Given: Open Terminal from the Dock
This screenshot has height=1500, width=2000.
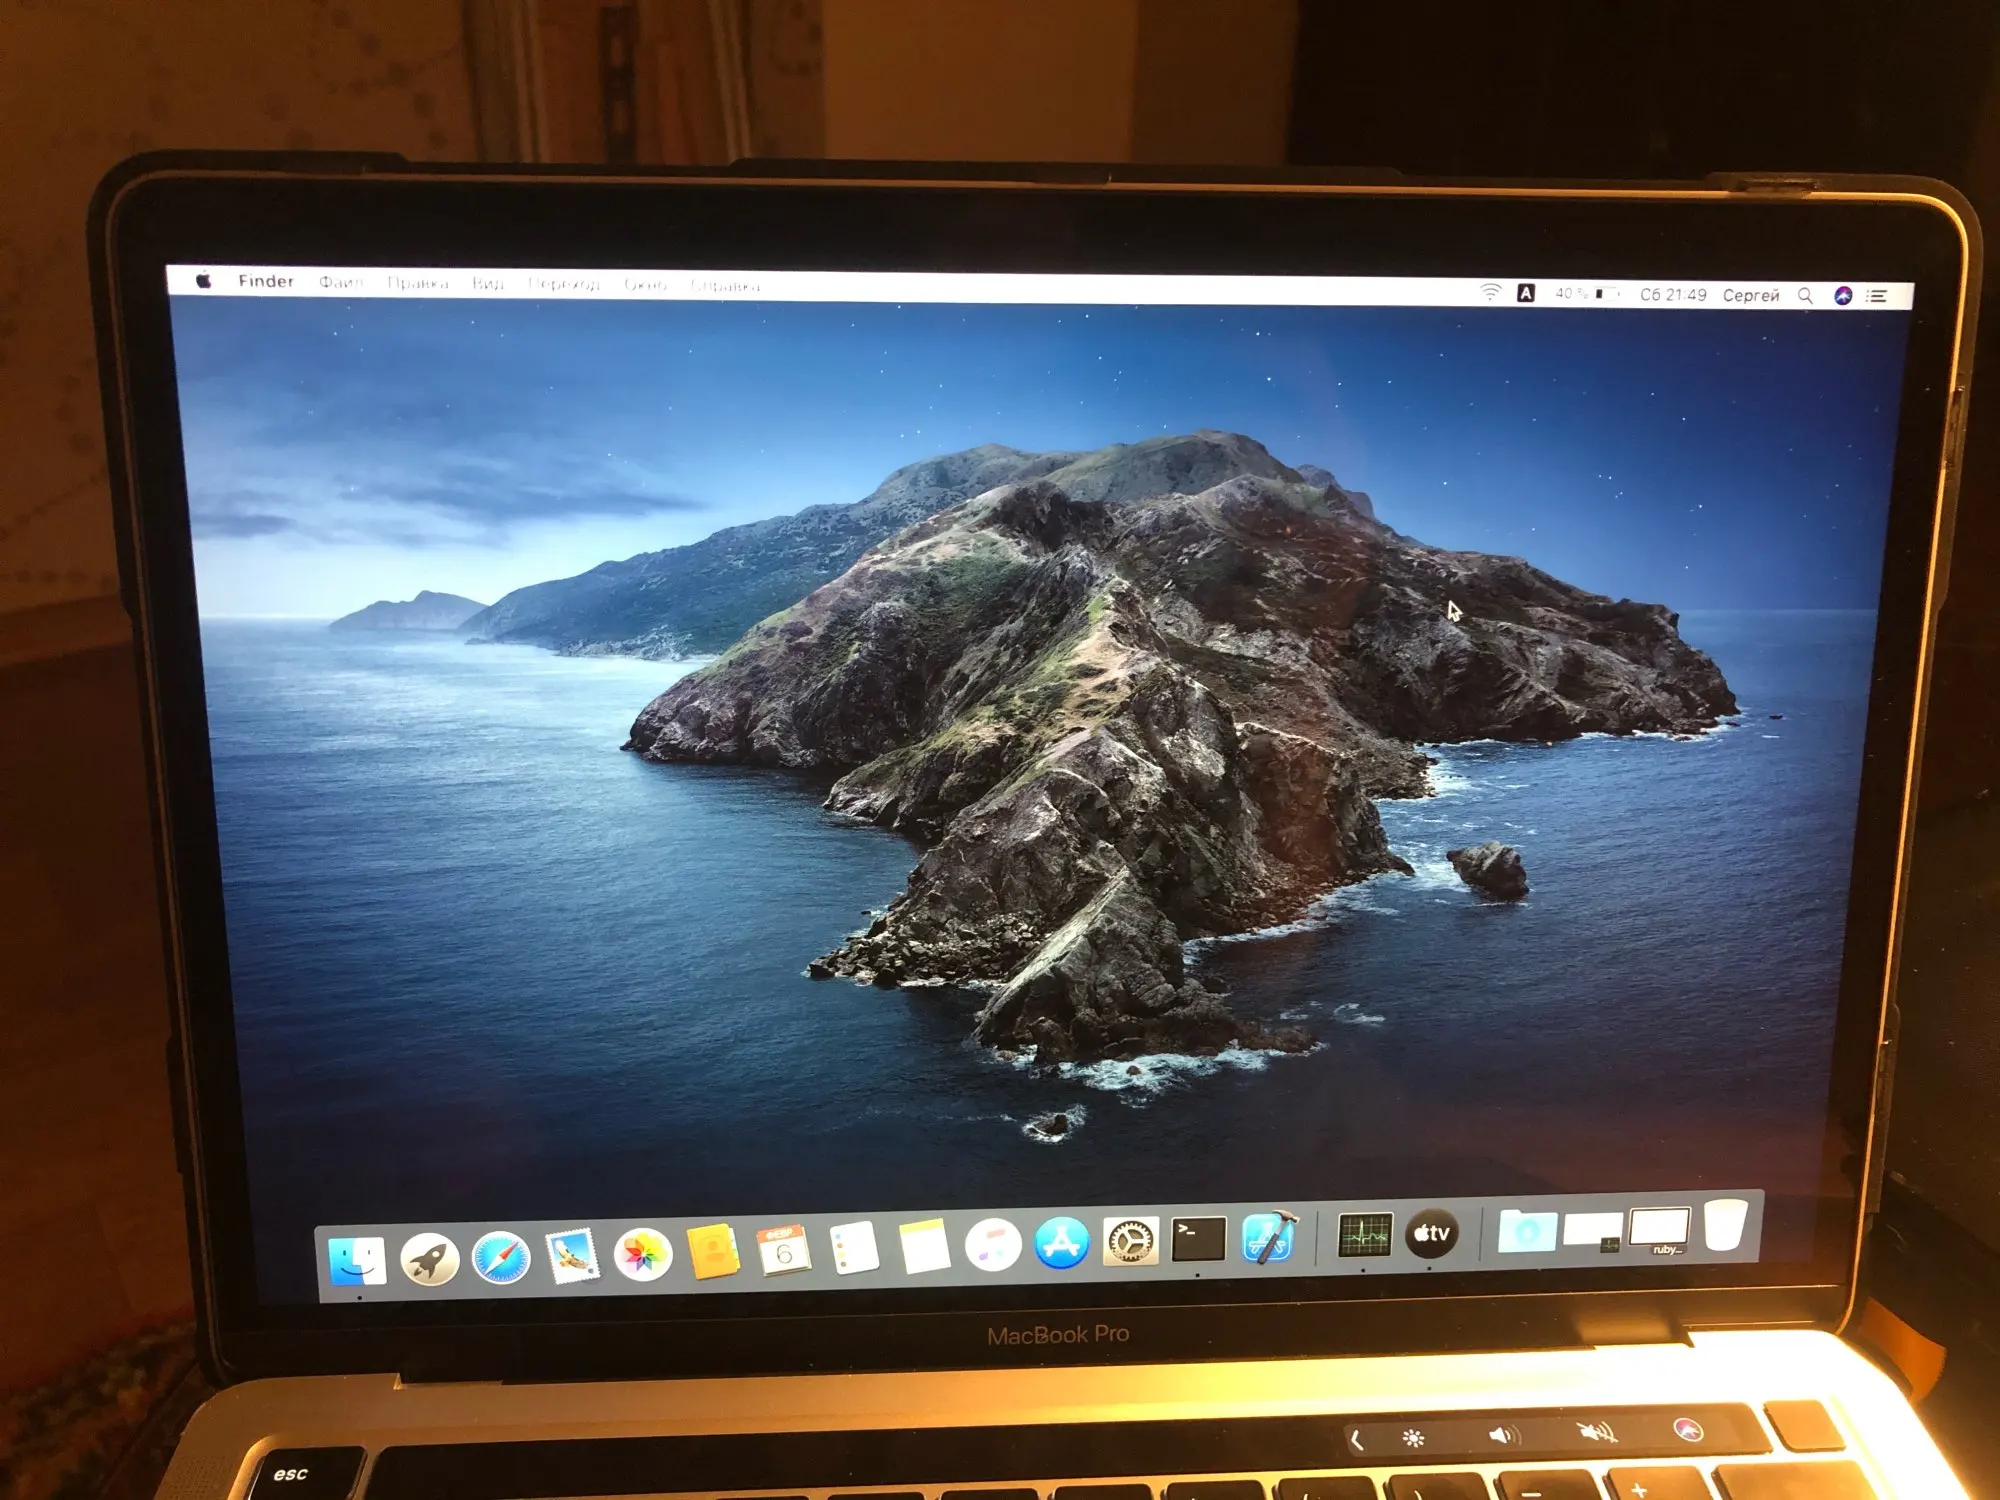Looking at the screenshot, I should coord(1198,1239).
